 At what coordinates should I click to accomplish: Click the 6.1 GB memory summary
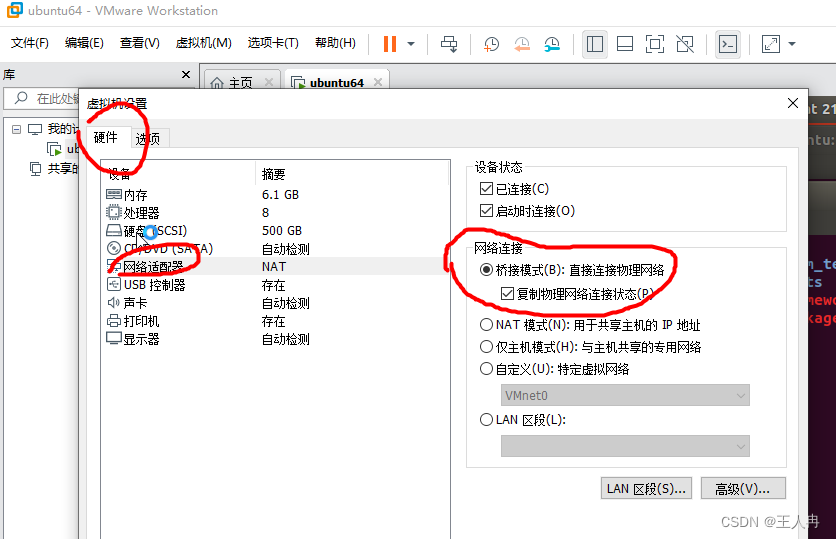tap(280, 195)
